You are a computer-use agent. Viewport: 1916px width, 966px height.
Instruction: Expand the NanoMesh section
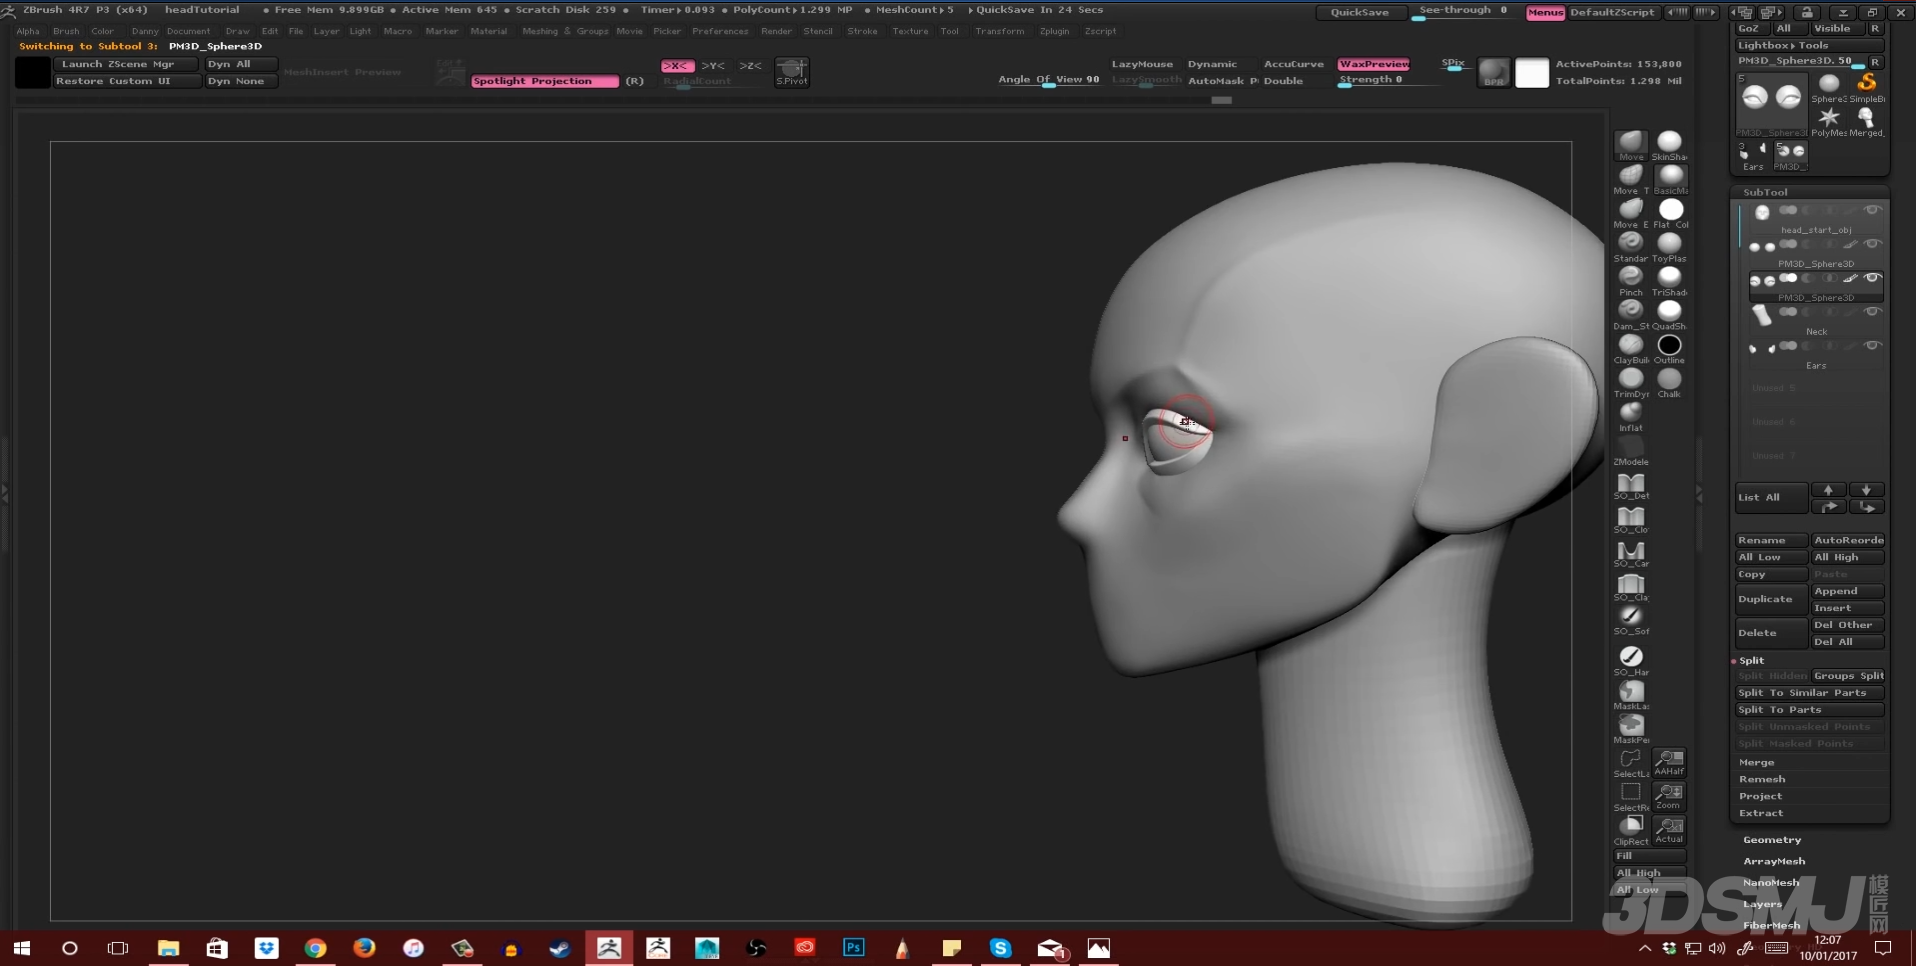click(x=1771, y=882)
